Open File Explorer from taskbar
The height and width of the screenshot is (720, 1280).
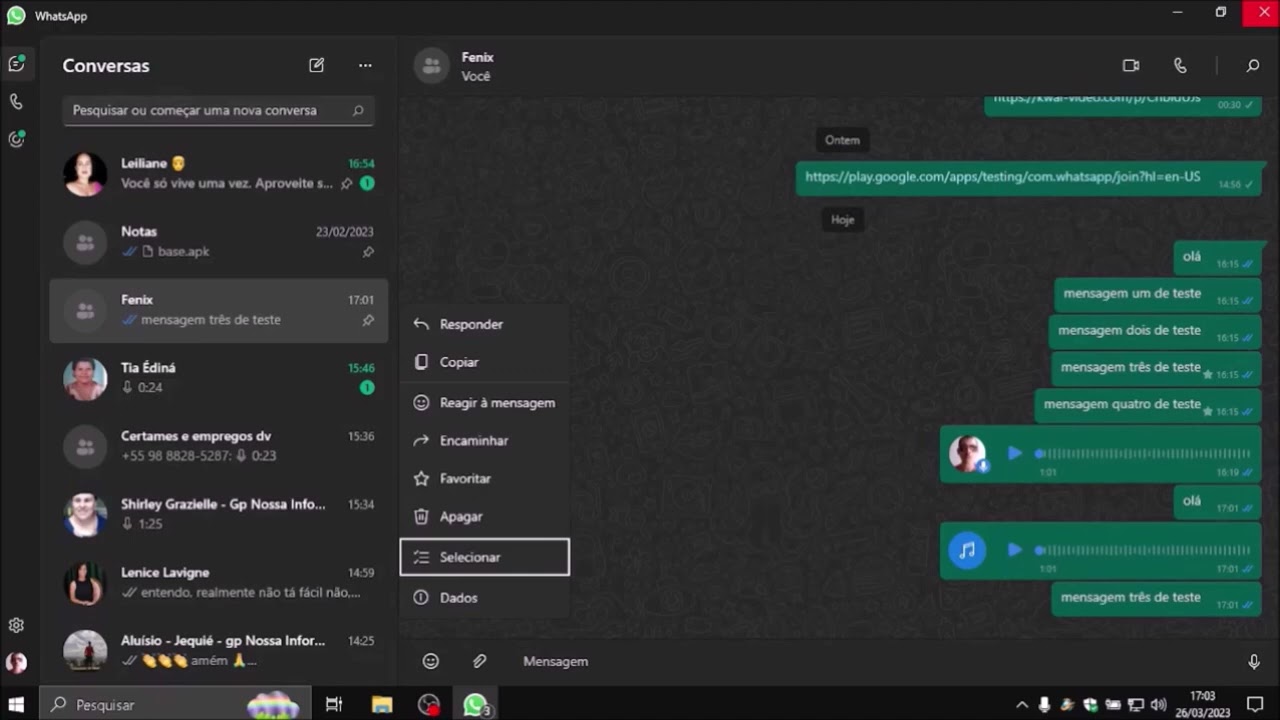tap(382, 705)
